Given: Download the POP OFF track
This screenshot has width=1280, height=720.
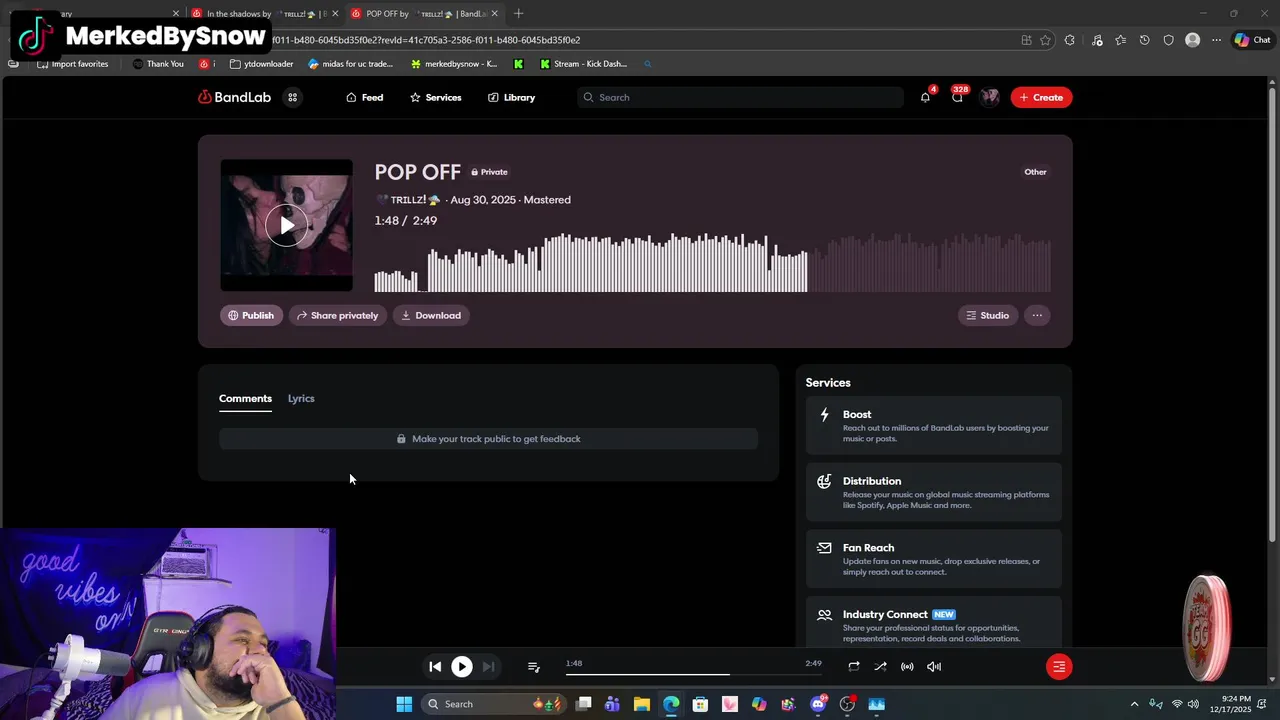Looking at the screenshot, I should (x=431, y=315).
